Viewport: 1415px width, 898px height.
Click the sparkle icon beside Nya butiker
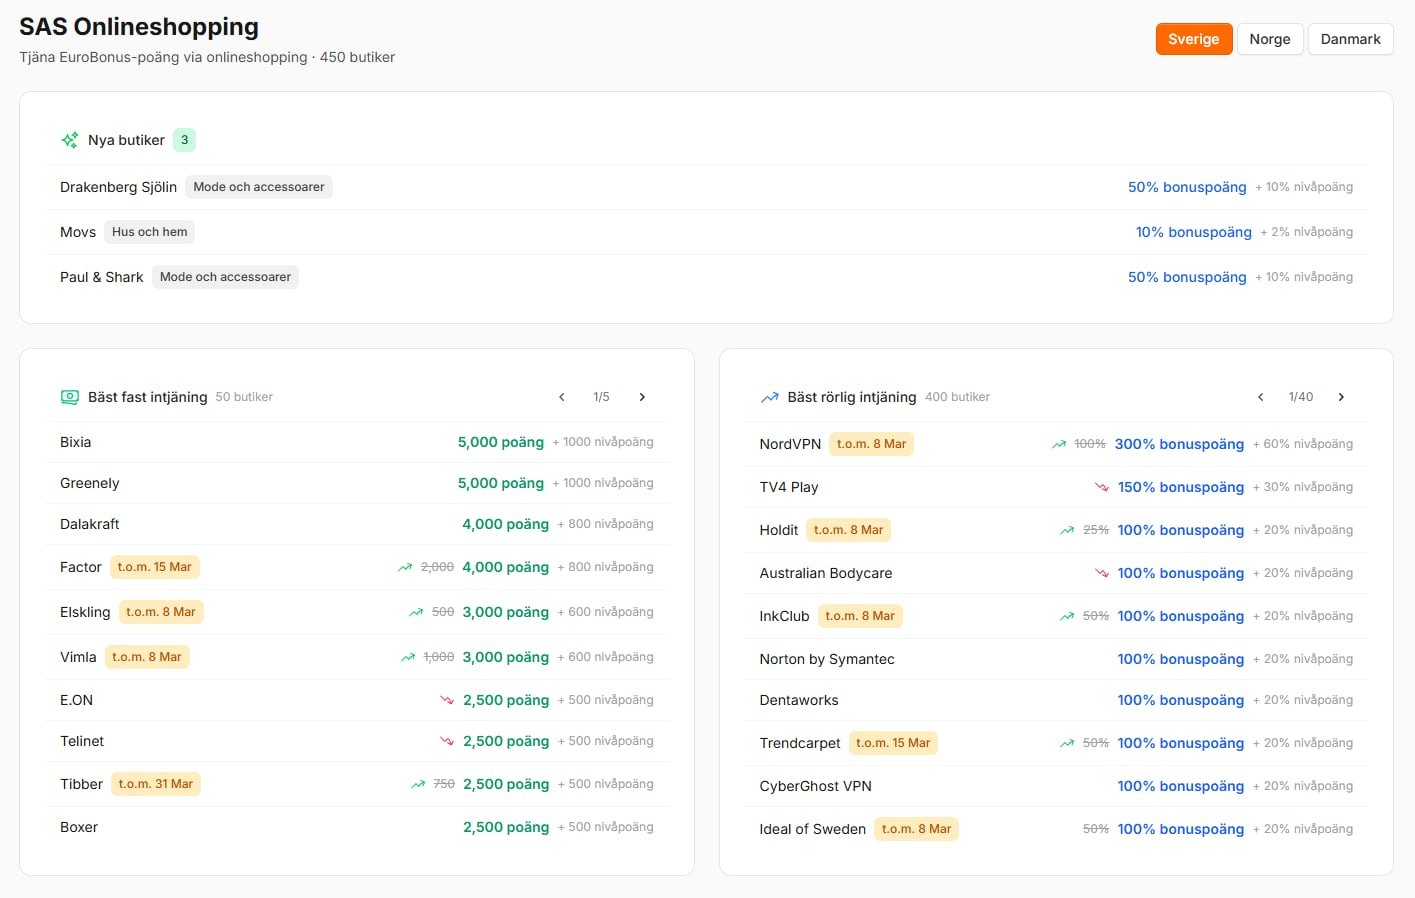point(69,140)
